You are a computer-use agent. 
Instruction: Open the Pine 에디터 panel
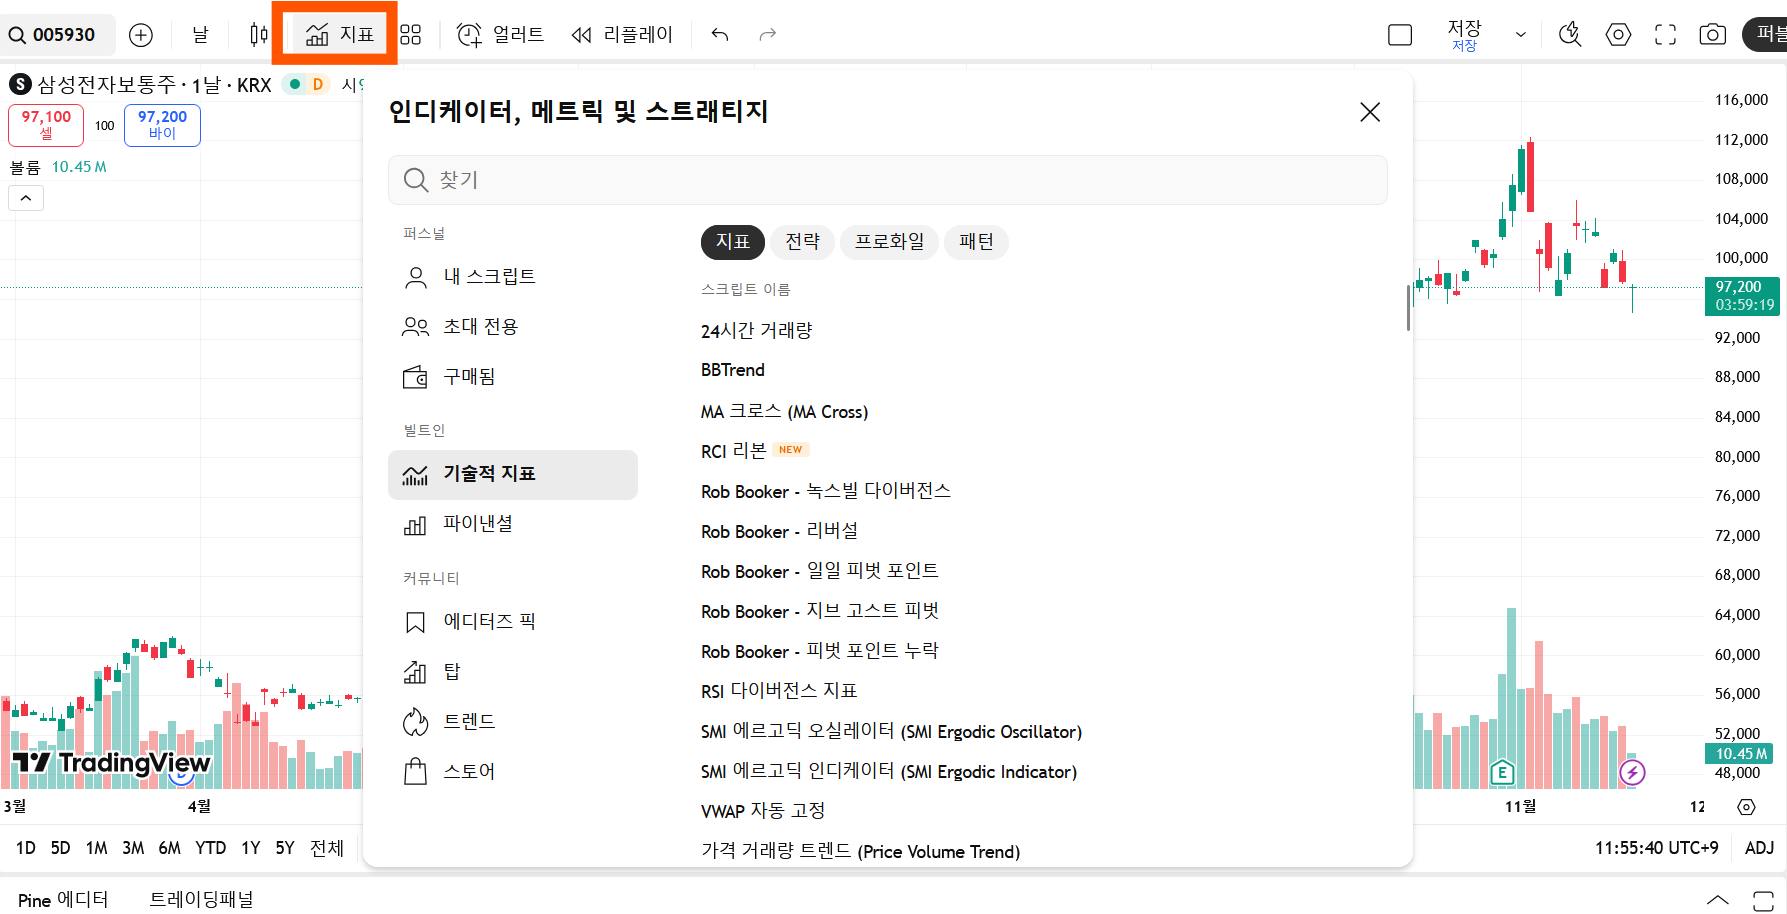(63, 900)
